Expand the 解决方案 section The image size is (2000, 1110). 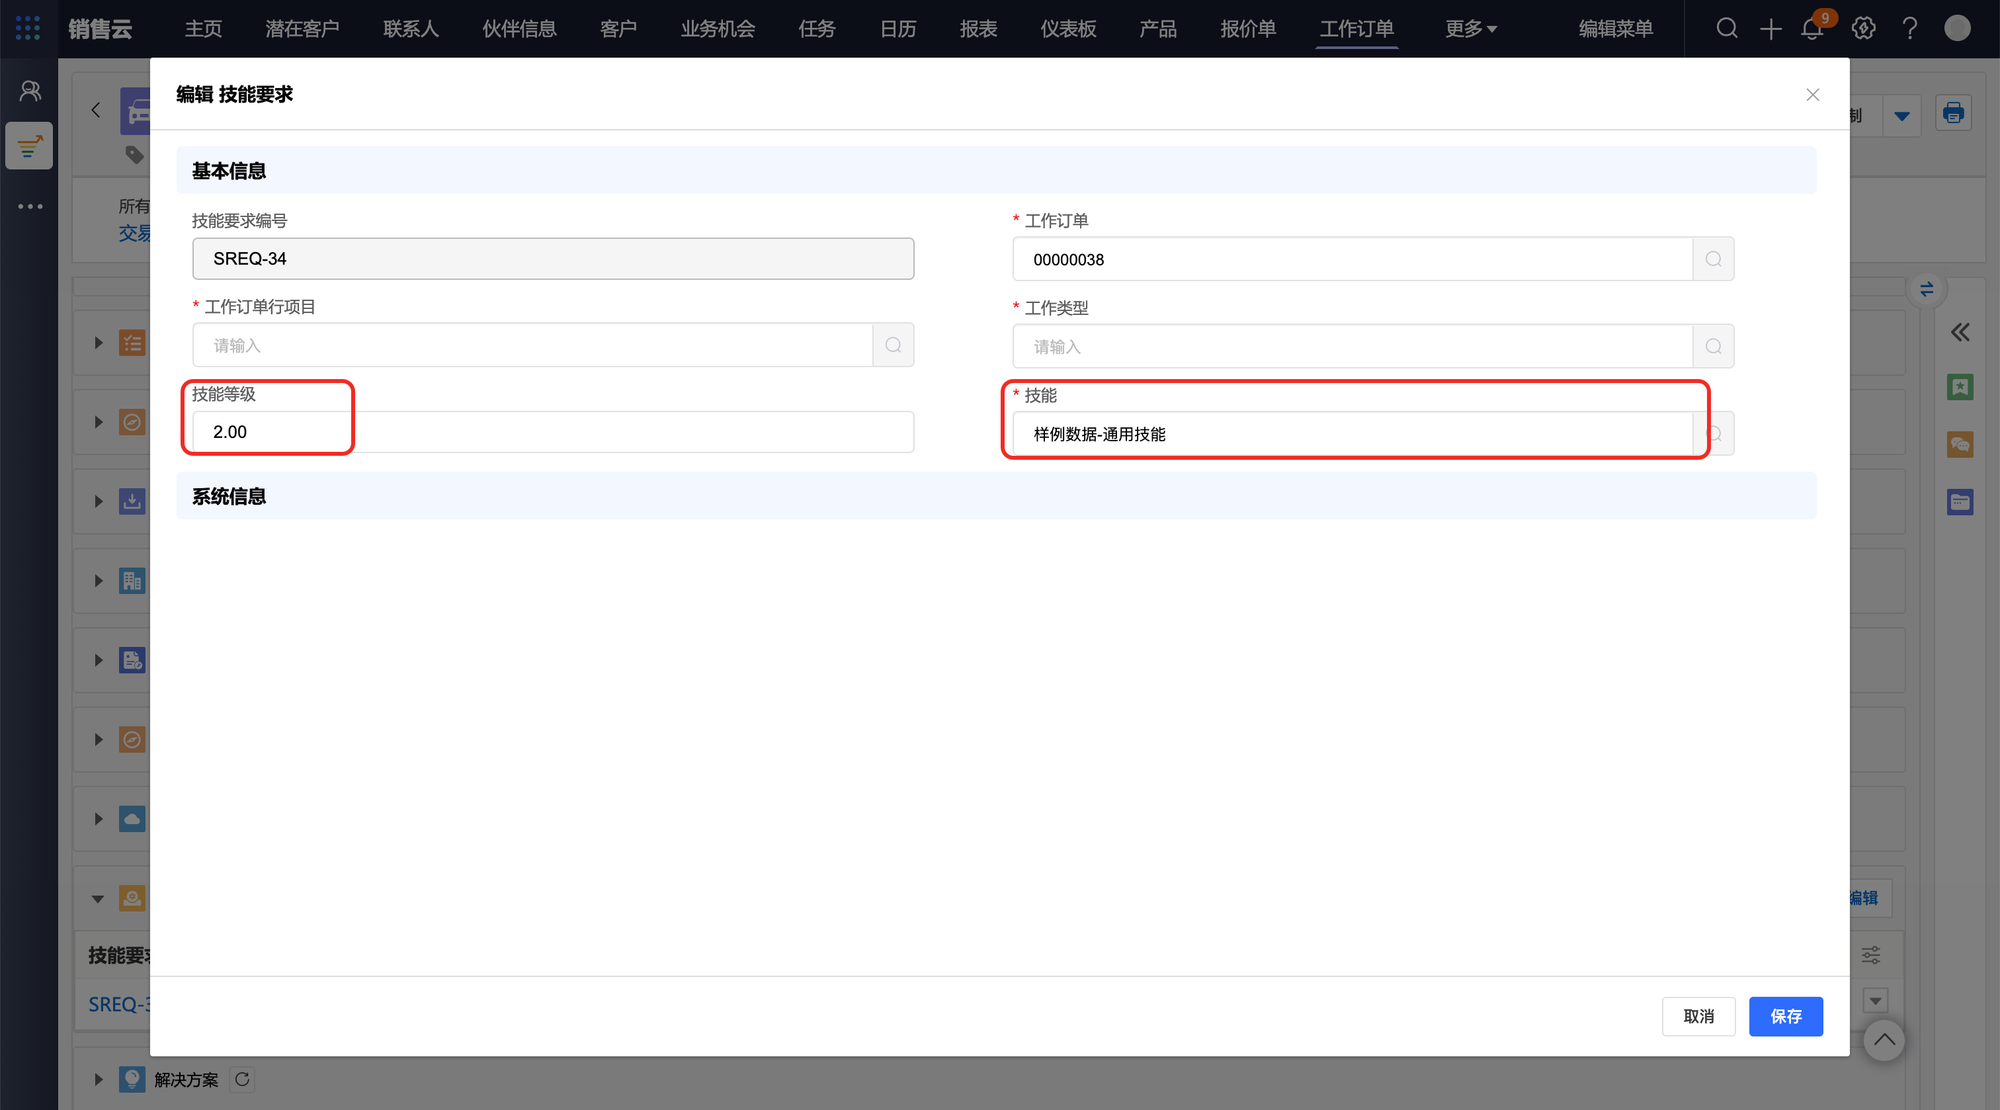point(98,1080)
